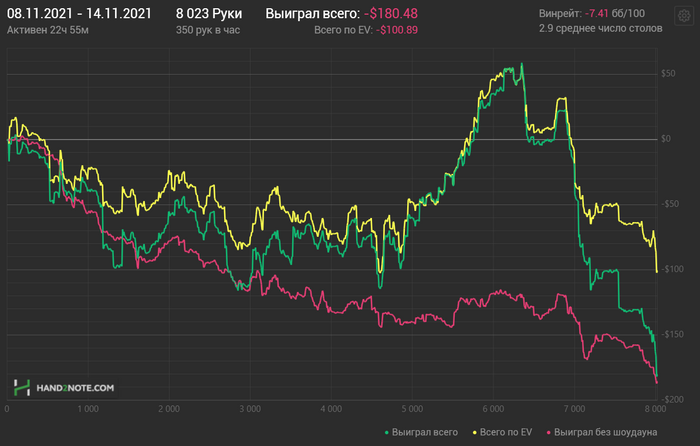700x446 pixels.
Task: Click the -$50 y-axis label
Action: pyautogui.click(x=670, y=204)
